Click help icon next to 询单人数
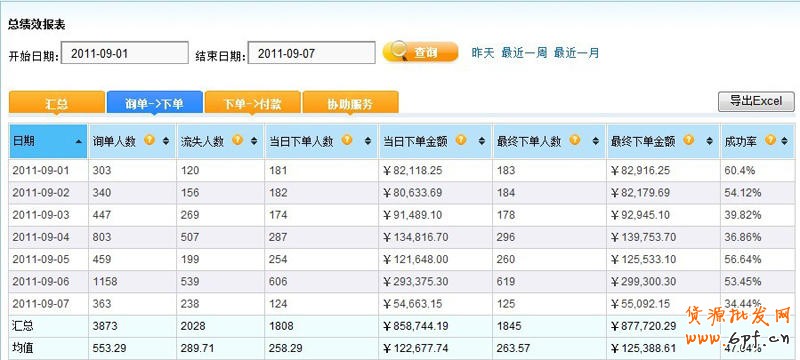The width and height of the screenshot is (800, 360). coord(149,139)
